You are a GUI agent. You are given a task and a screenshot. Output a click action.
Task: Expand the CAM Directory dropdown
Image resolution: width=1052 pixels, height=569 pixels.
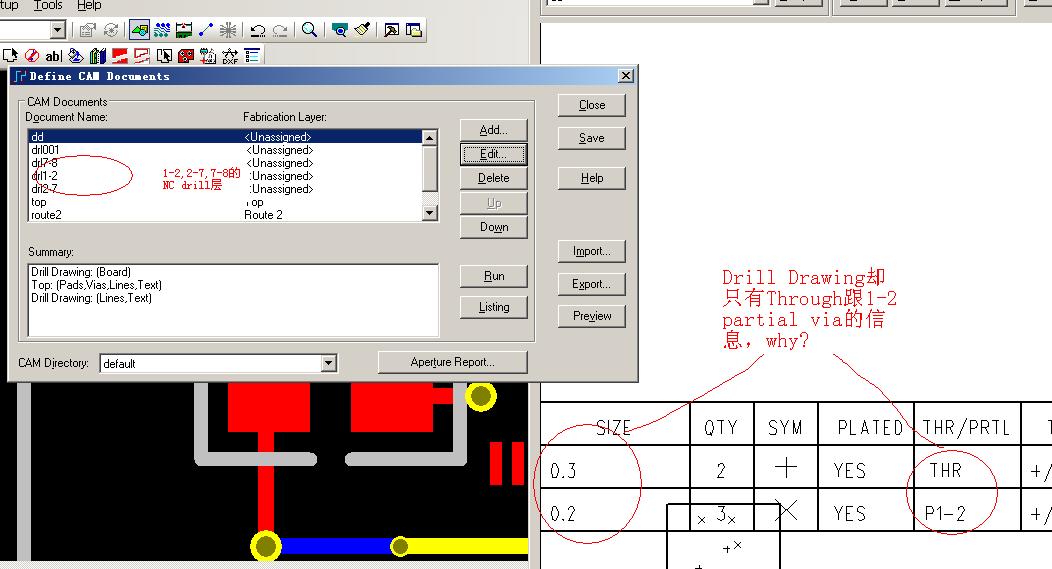328,363
